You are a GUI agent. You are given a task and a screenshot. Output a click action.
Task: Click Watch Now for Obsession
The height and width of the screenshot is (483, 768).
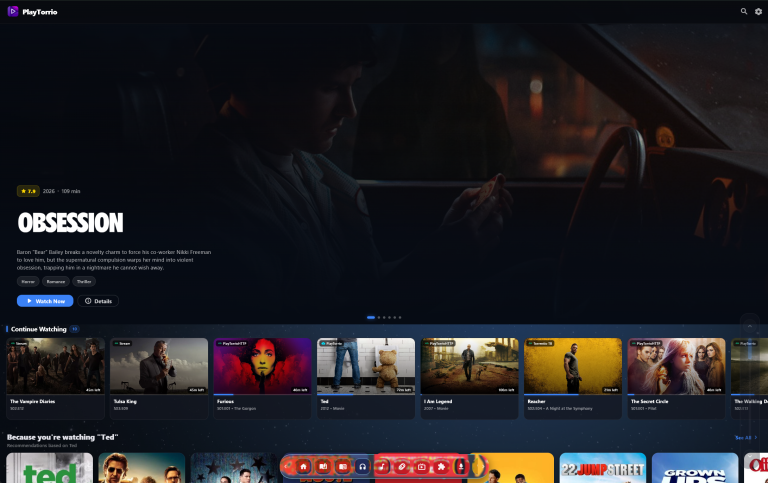45,301
